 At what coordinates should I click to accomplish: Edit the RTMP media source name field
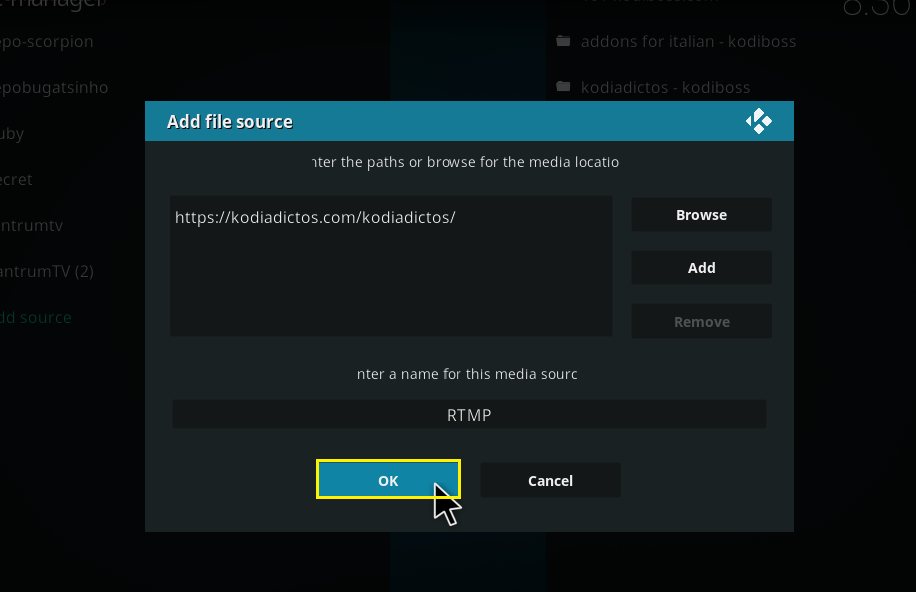pyautogui.click(x=469, y=414)
